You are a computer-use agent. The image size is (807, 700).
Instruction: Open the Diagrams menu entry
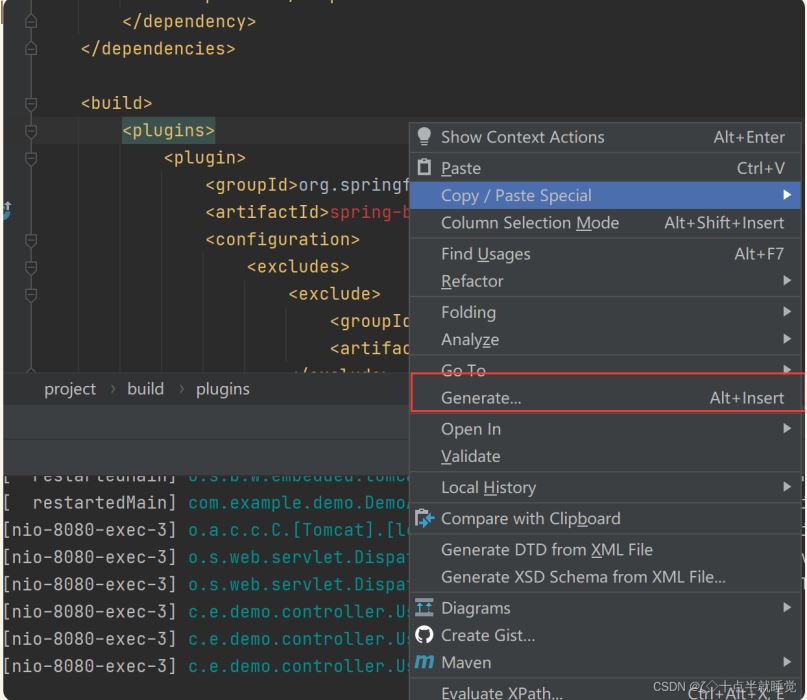605,608
